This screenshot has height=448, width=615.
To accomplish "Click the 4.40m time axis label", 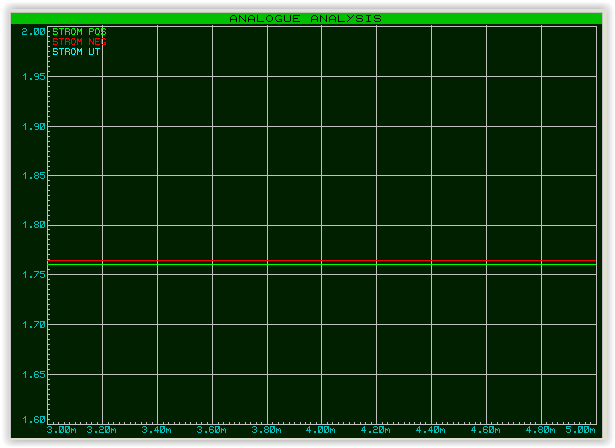I will 430,430.
